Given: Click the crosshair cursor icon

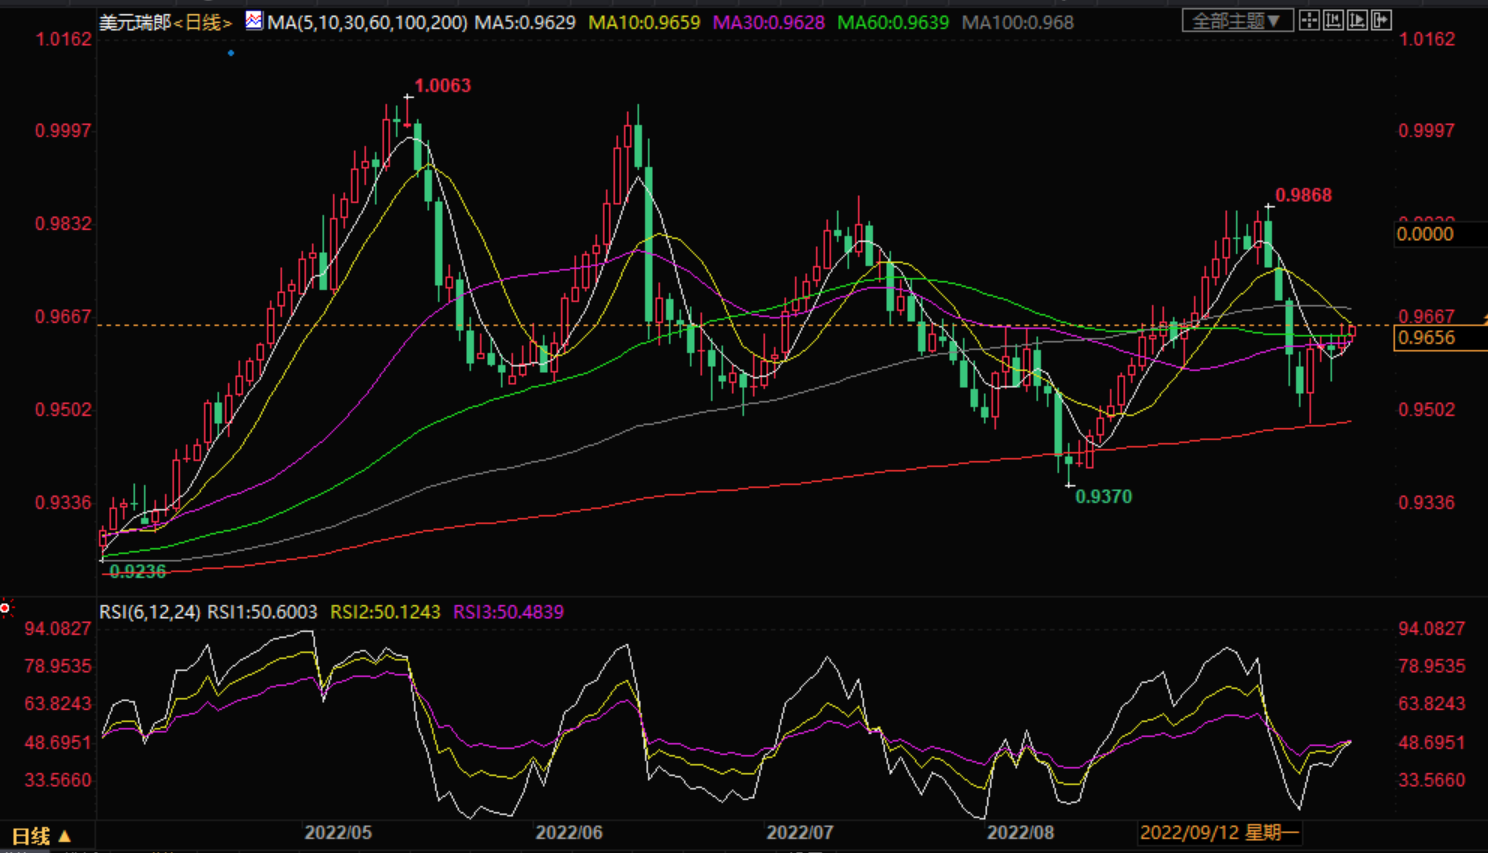Looking at the screenshot, I should click(1309, 20).
